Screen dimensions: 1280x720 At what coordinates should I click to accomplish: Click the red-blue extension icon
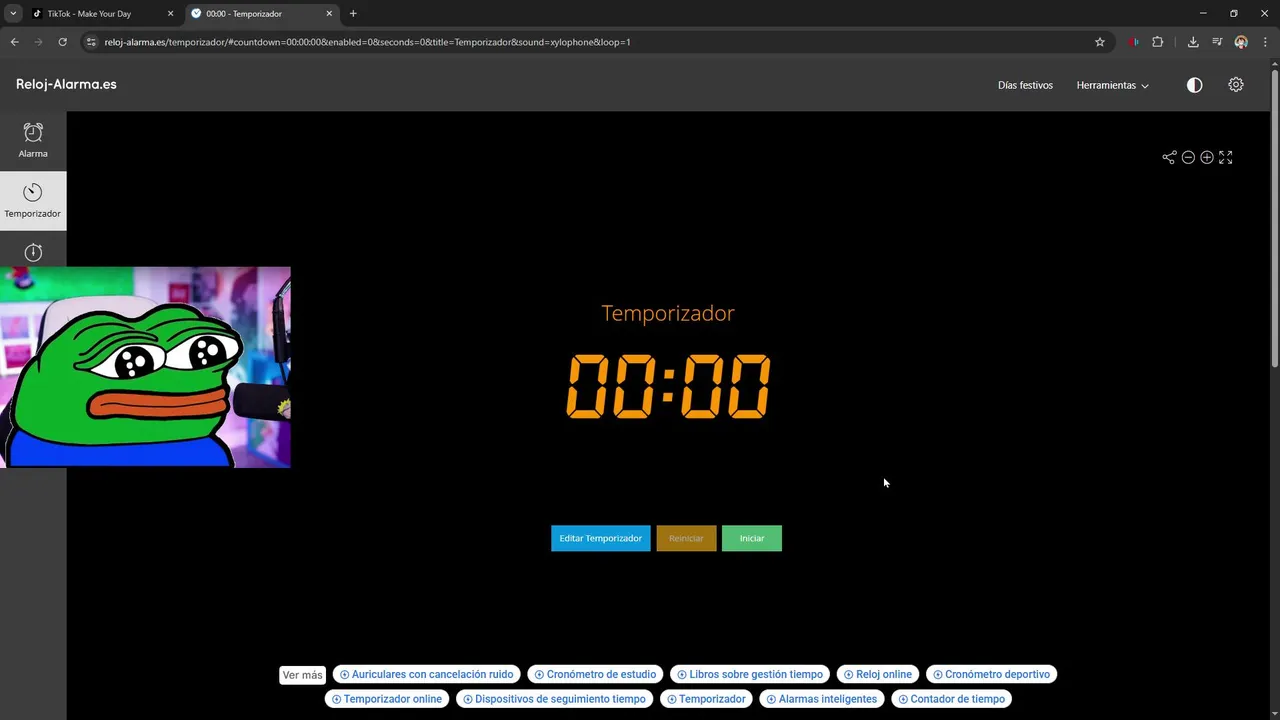[1133, 42]
